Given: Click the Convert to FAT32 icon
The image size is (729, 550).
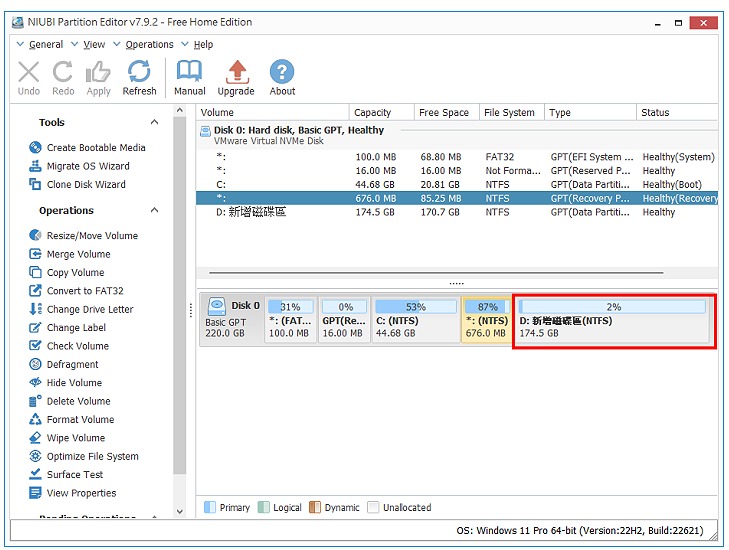Looking at the screenshot, I should [35, 291].
